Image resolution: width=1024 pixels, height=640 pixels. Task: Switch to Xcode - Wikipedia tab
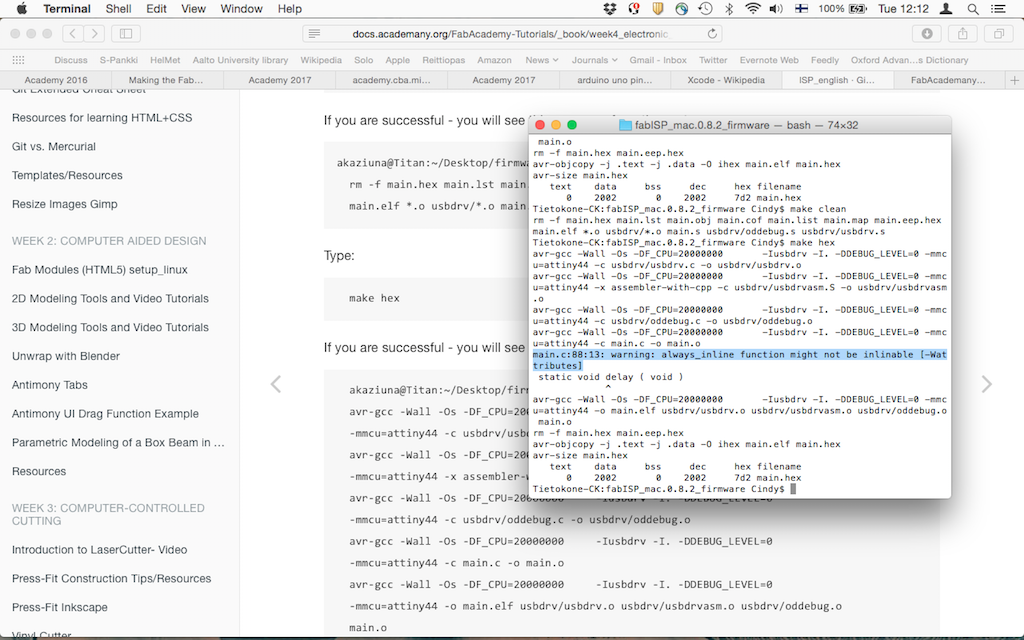click(x=726, y=80)
